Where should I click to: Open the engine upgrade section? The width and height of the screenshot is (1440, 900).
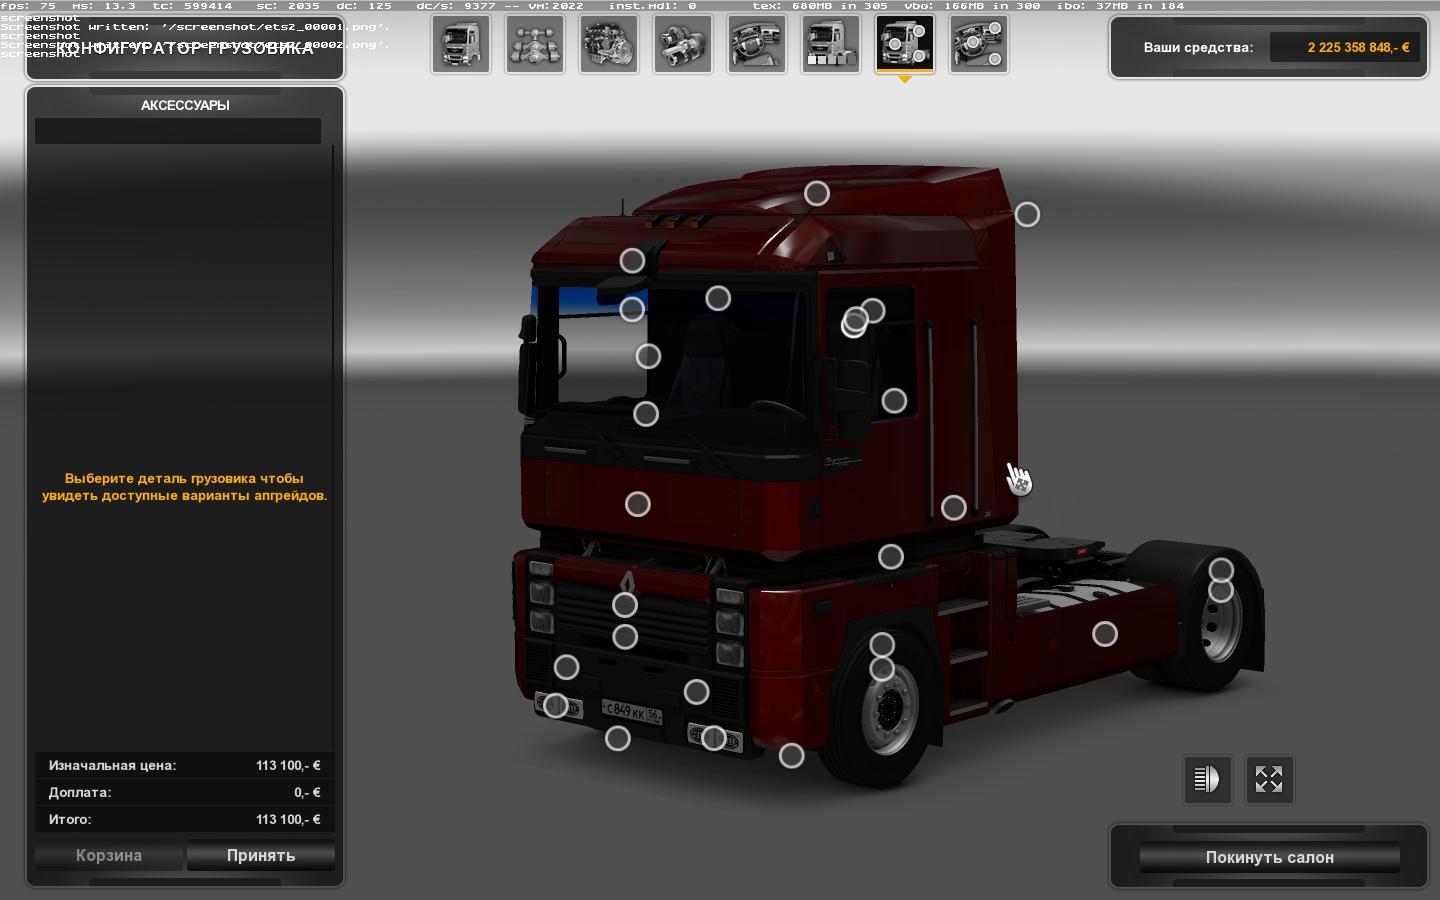(609, 45)
